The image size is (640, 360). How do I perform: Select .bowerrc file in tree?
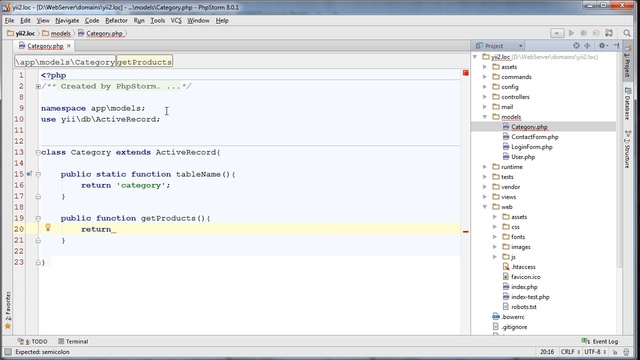(x=513, y=317)
